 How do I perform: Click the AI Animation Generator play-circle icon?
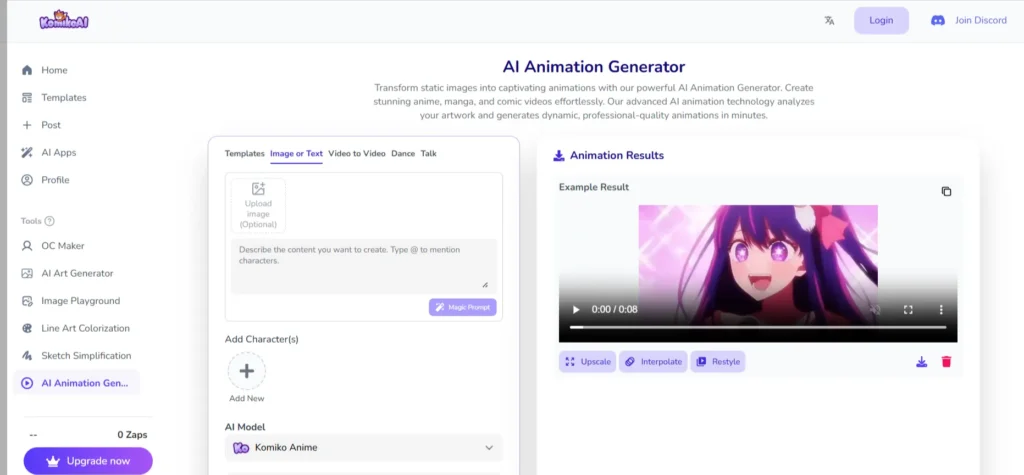27,383
